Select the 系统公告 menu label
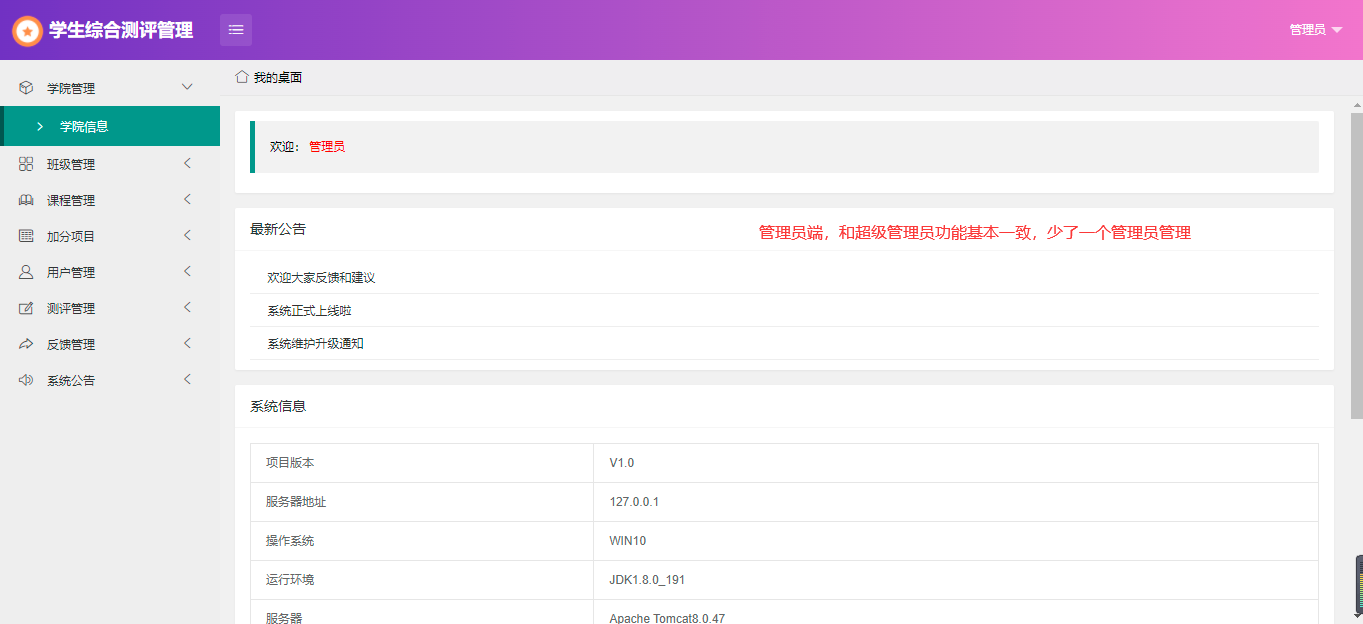Image resolution: width=1363 pixels, height=624 pixels. point(71,380)
